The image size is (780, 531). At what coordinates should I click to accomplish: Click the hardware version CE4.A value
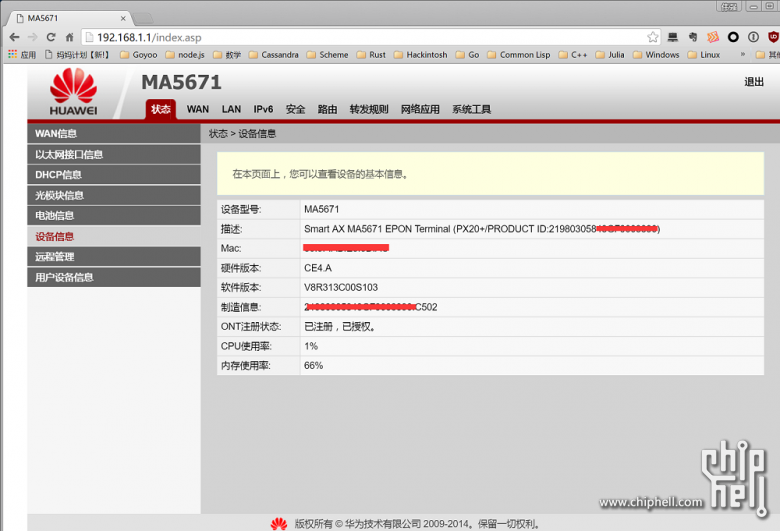click(318, 268)
